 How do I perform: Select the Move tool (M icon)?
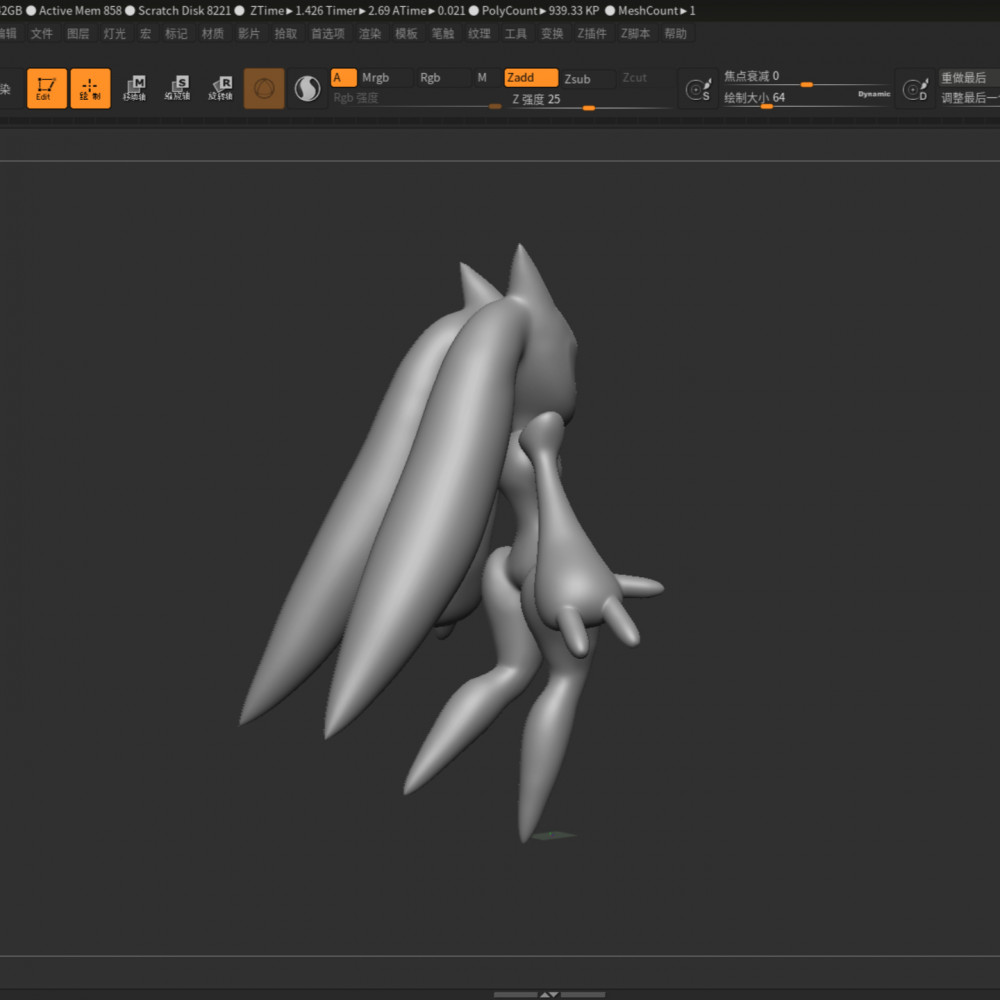(x=134, y=88)
